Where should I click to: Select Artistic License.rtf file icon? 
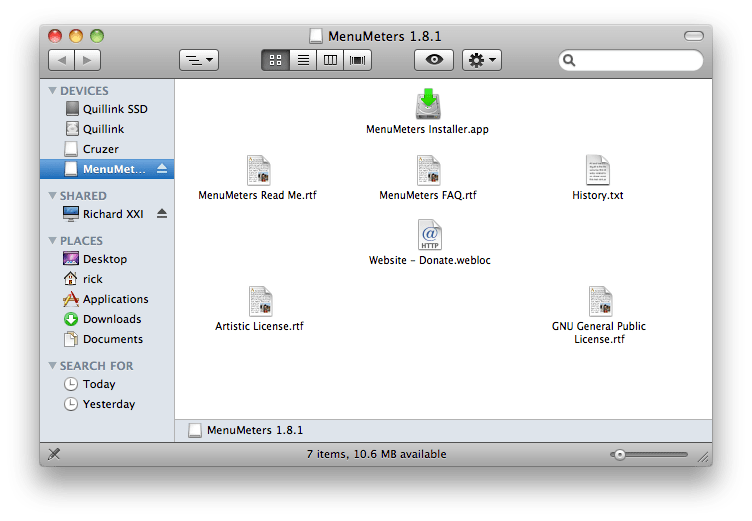(260, 301)
